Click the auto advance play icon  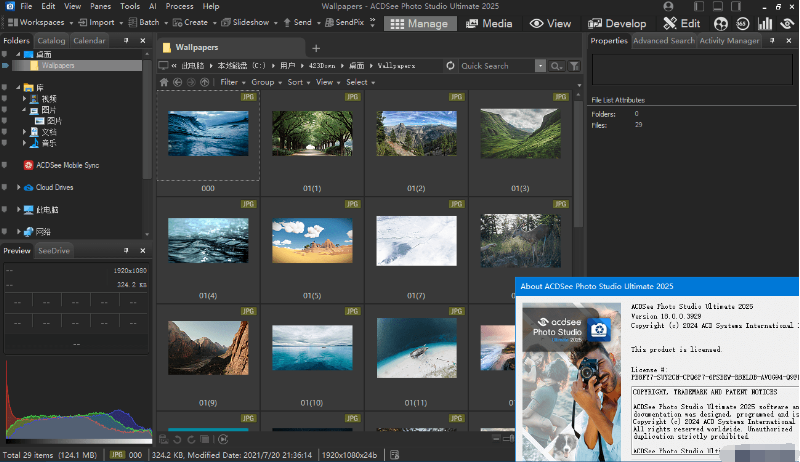click(223, 439)
